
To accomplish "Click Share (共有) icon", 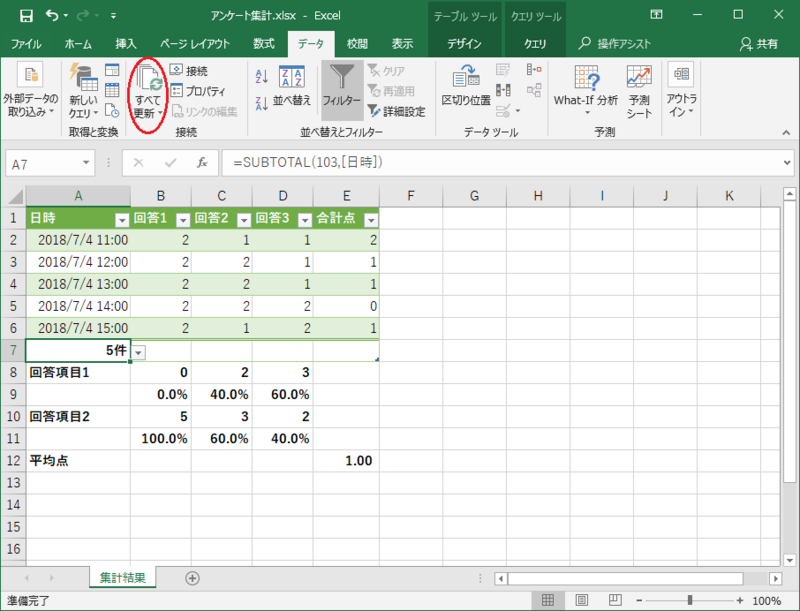I will (x=759, y=44).
